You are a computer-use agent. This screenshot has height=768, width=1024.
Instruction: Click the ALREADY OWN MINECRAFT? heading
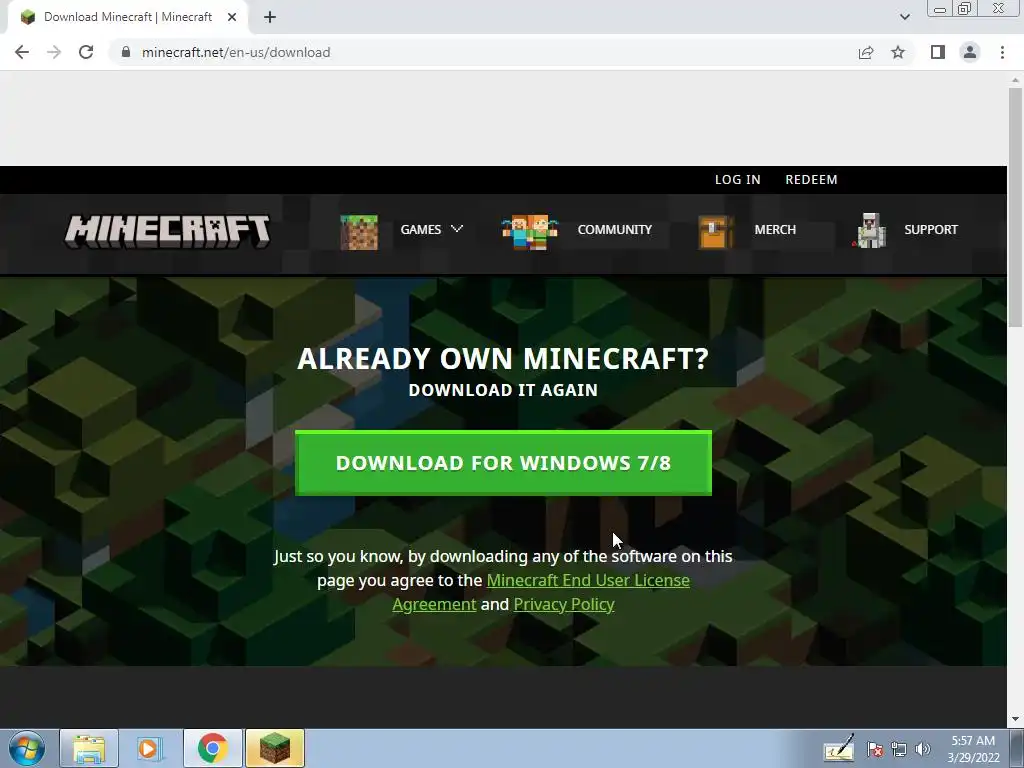(503, 359)
